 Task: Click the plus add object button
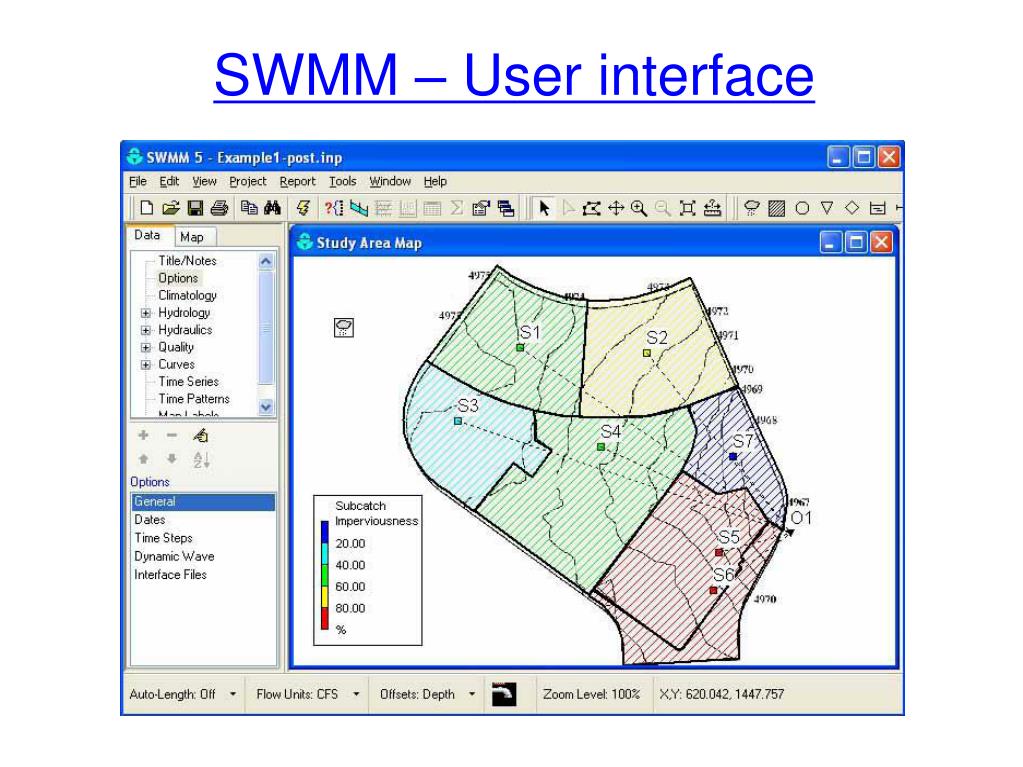click(144, 435)
